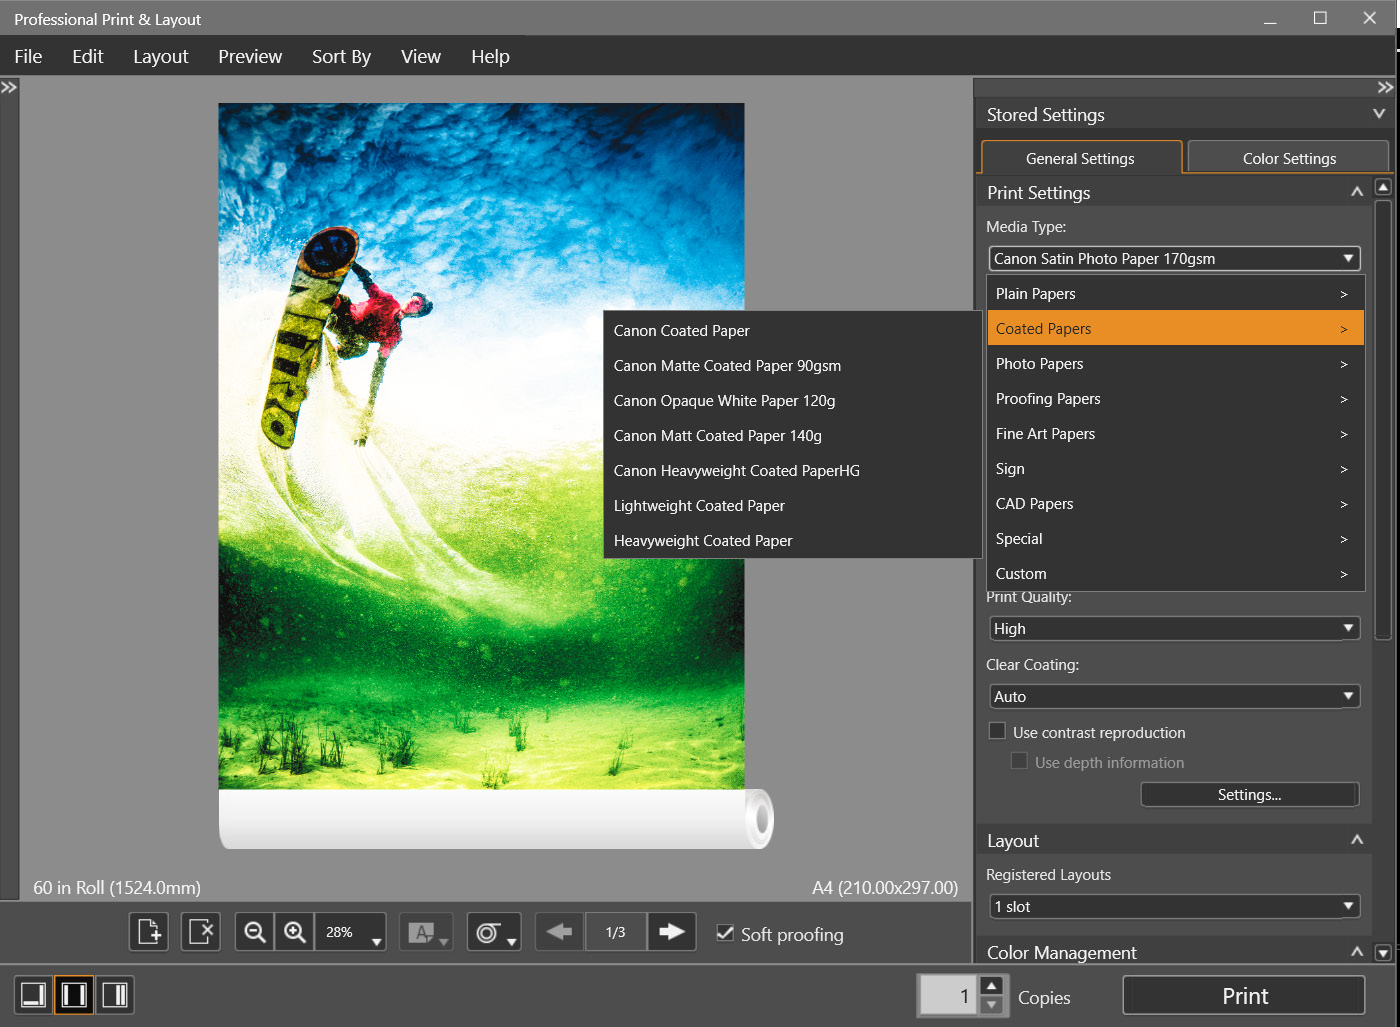Enable Use contrast reproduction
The image size is (1400, 1027).
pyautogui.click(x=997, y=731)
